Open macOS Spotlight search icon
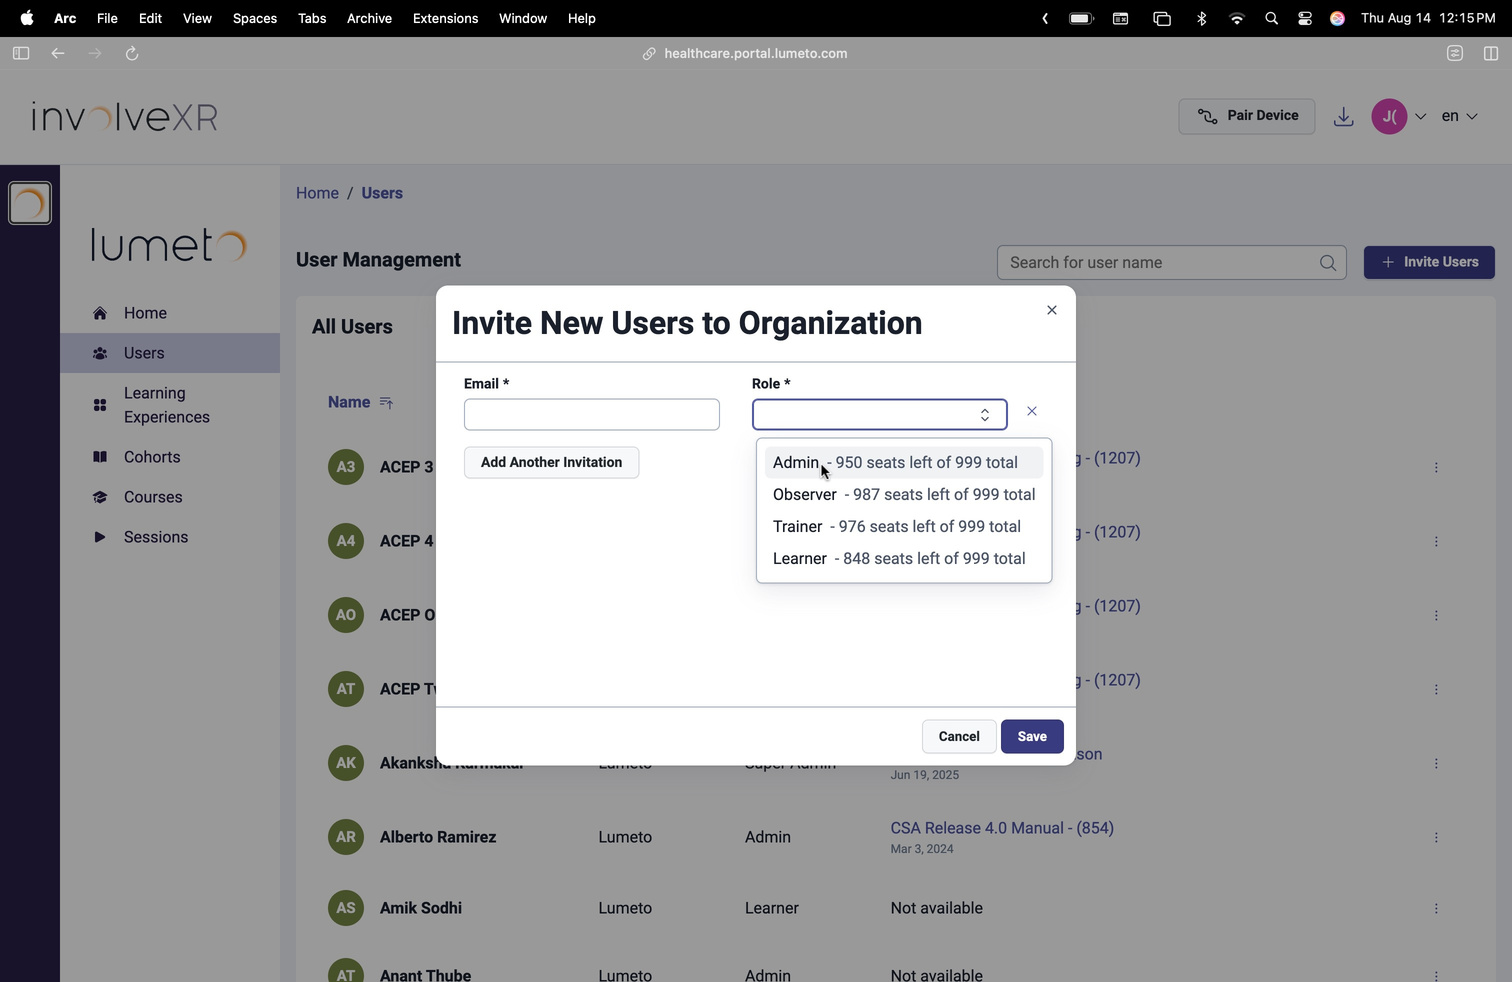 coord(1271,18)
